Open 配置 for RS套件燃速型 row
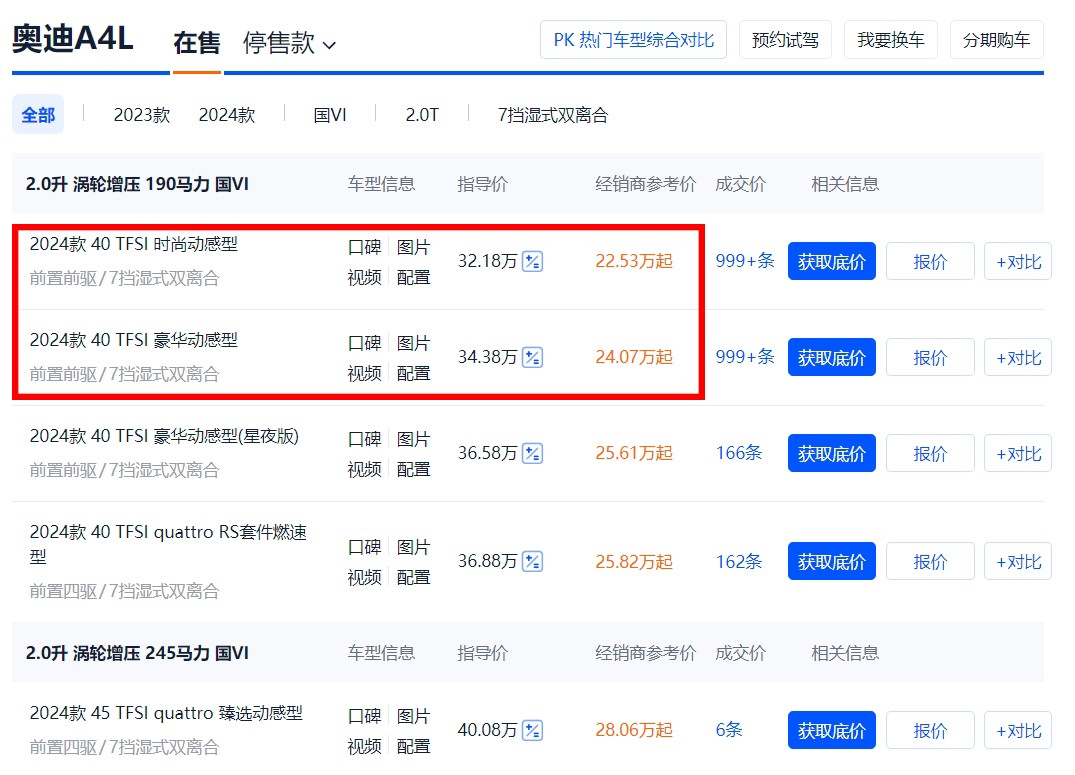This screenshot has height=775, width=1075. point(413,577)
